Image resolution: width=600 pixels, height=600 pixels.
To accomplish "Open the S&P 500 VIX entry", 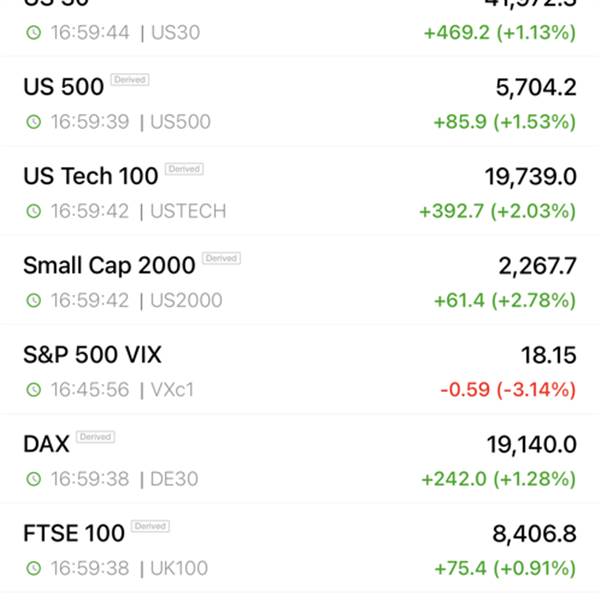I will coord(300,370).
